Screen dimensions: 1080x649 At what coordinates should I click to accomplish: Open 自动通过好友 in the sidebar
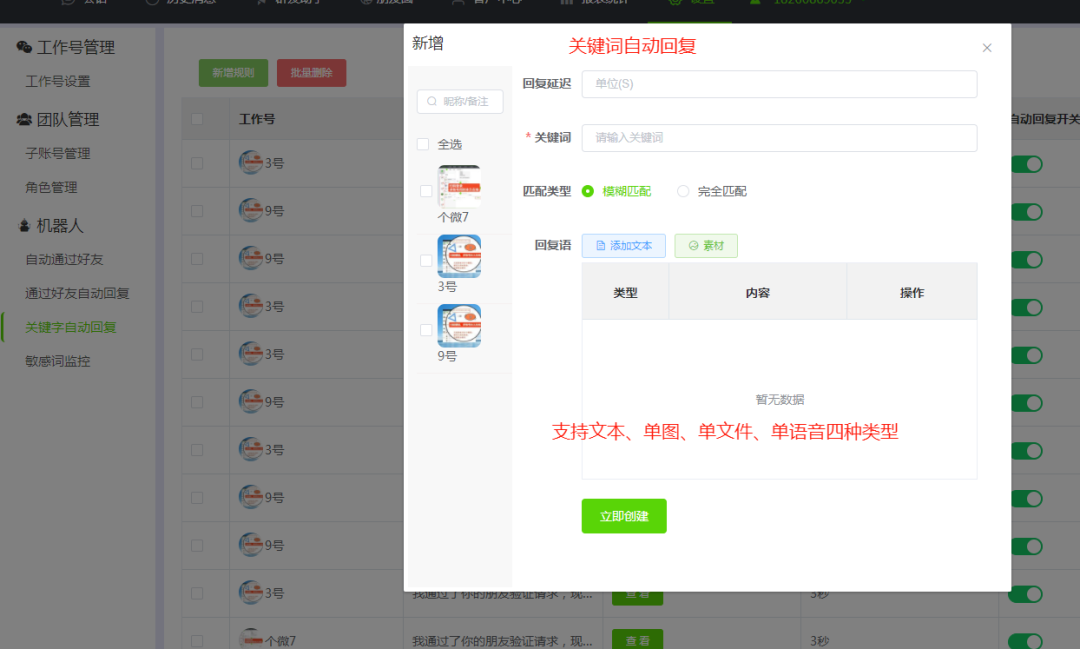pos(64,259)
